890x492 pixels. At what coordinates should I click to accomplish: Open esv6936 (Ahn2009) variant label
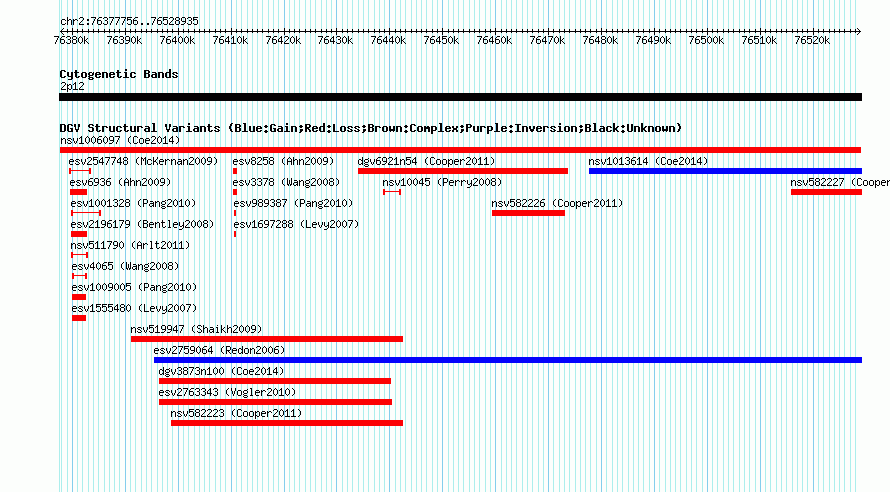[120, 182]
